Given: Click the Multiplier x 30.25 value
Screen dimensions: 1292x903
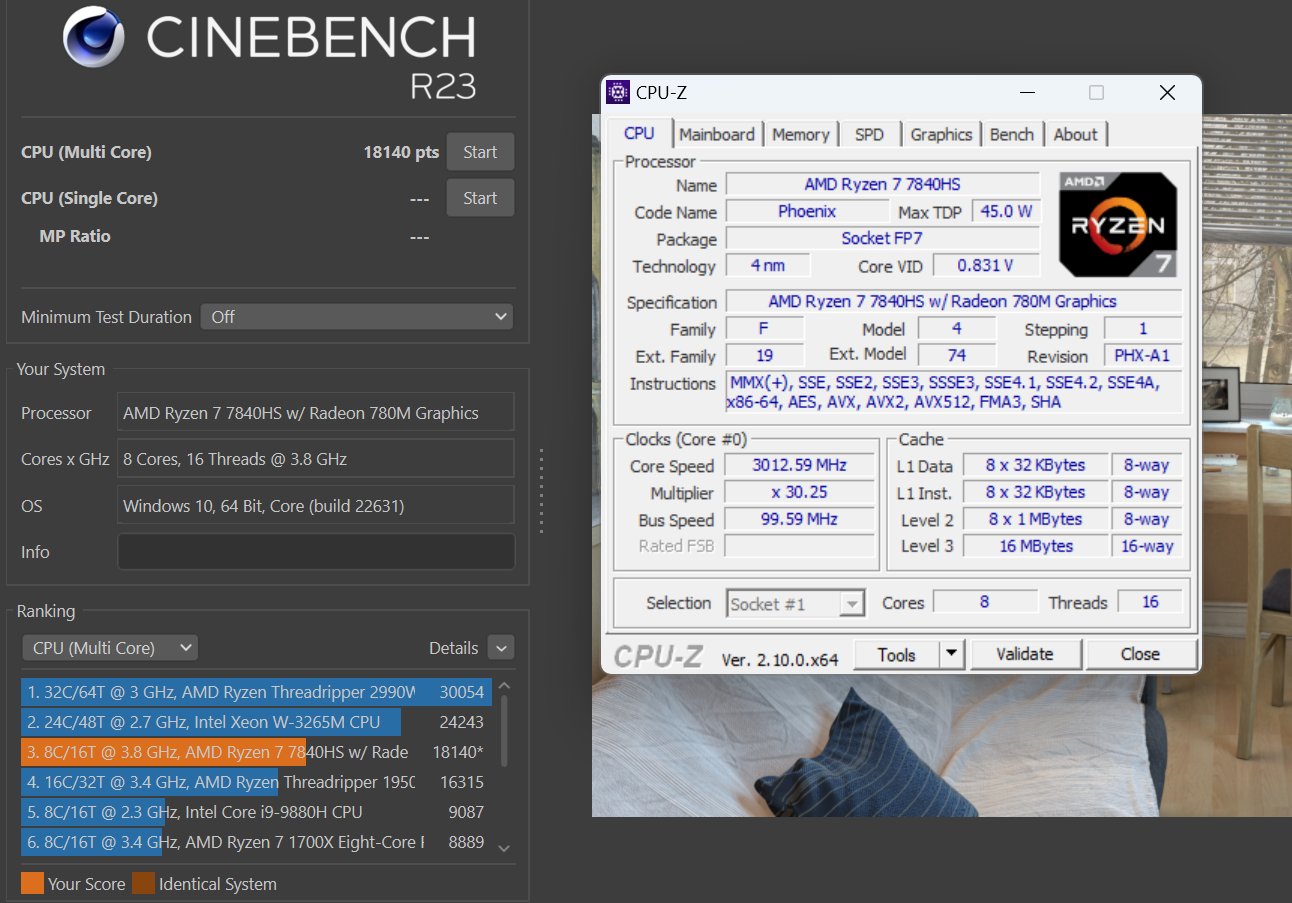Looking at the screenshot, I should click(800, 492).
